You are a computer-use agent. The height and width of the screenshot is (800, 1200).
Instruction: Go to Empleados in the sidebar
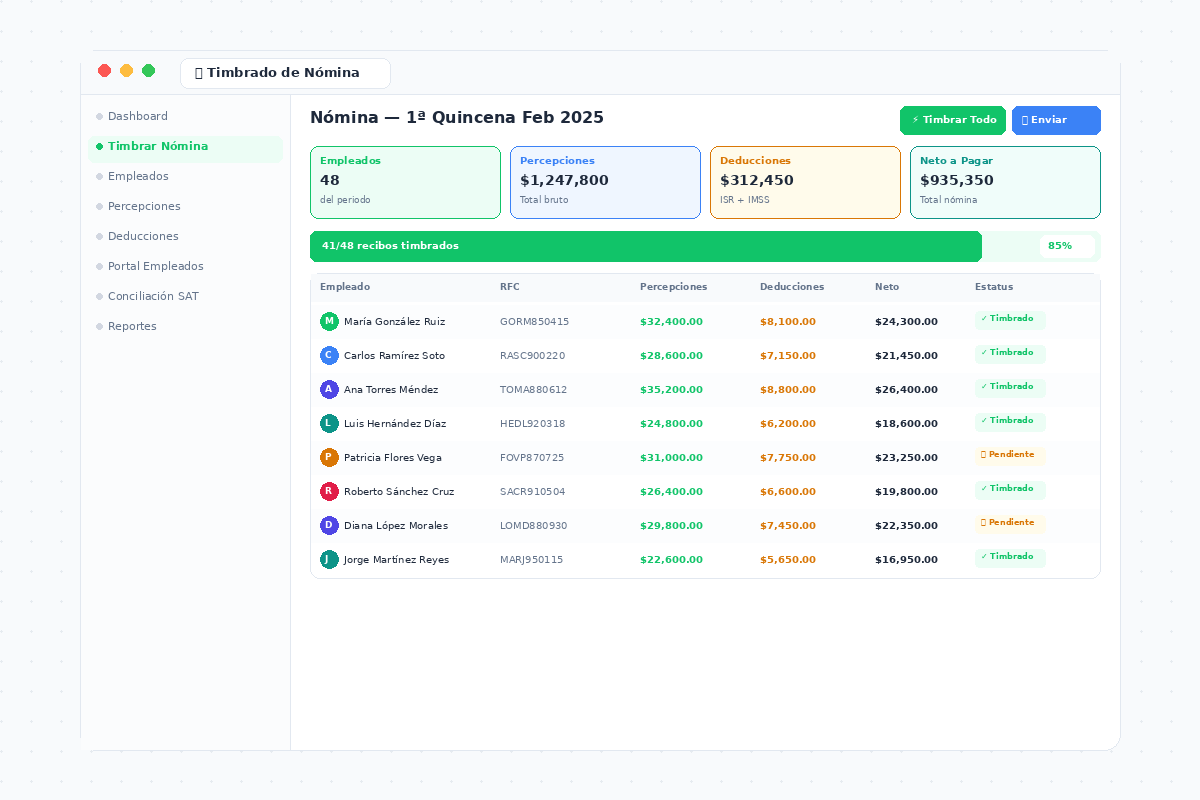185,176
